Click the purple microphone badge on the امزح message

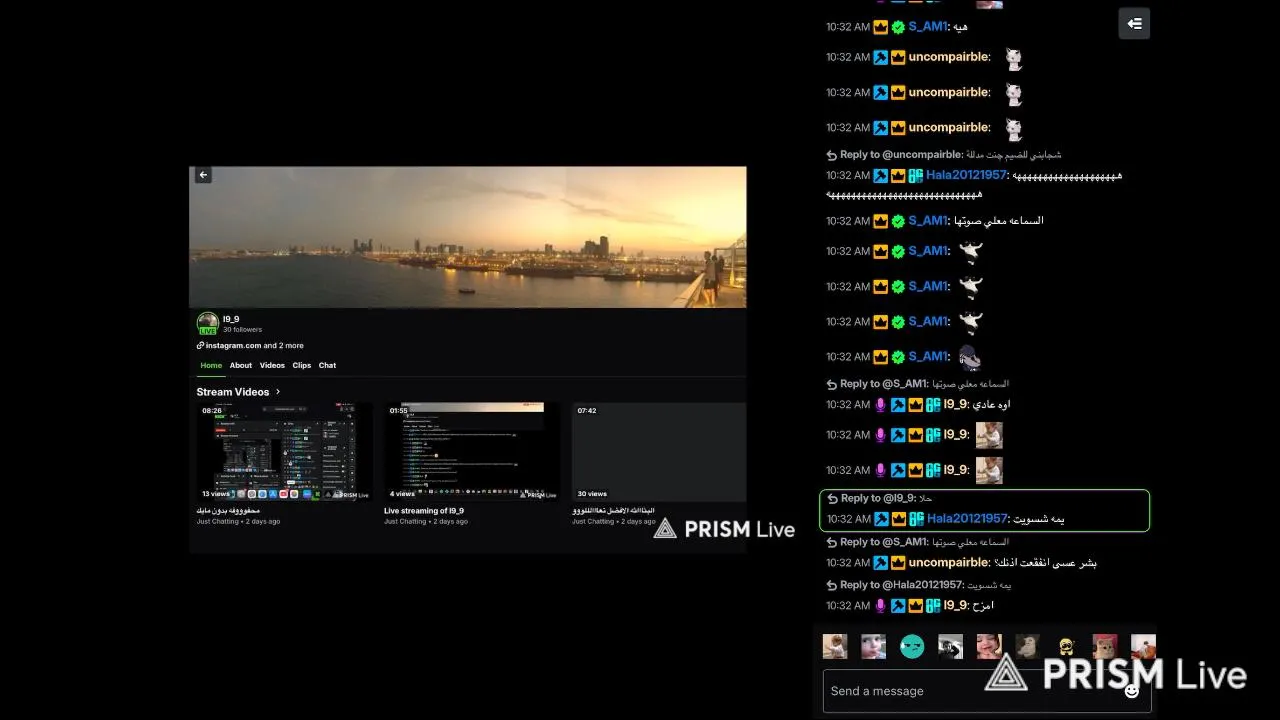881,605
